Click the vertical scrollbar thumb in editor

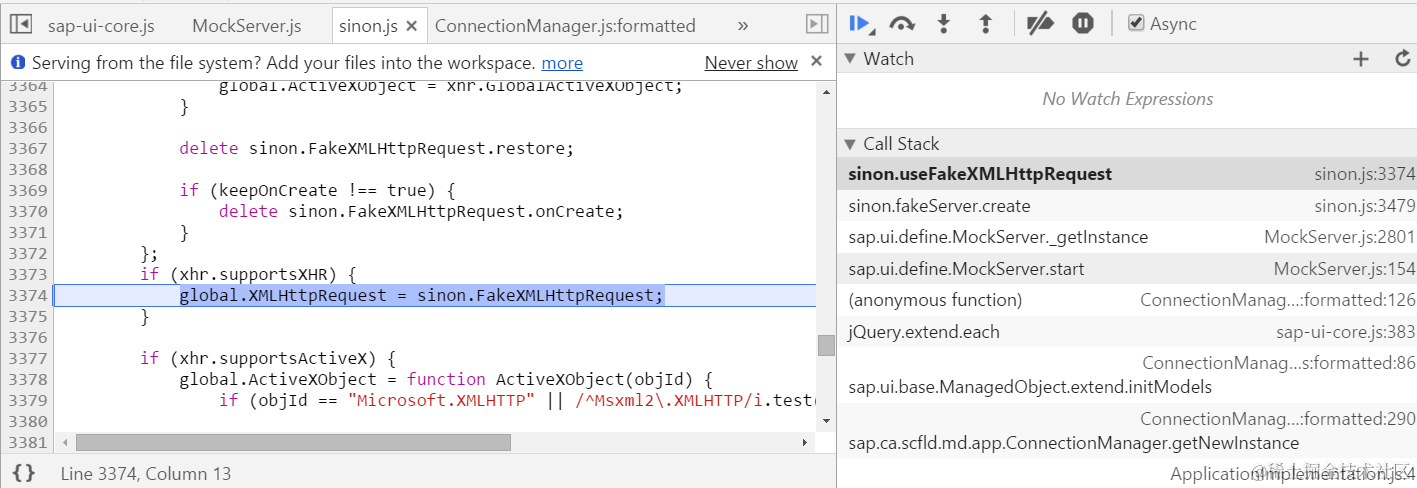click(x=826, y=345)
